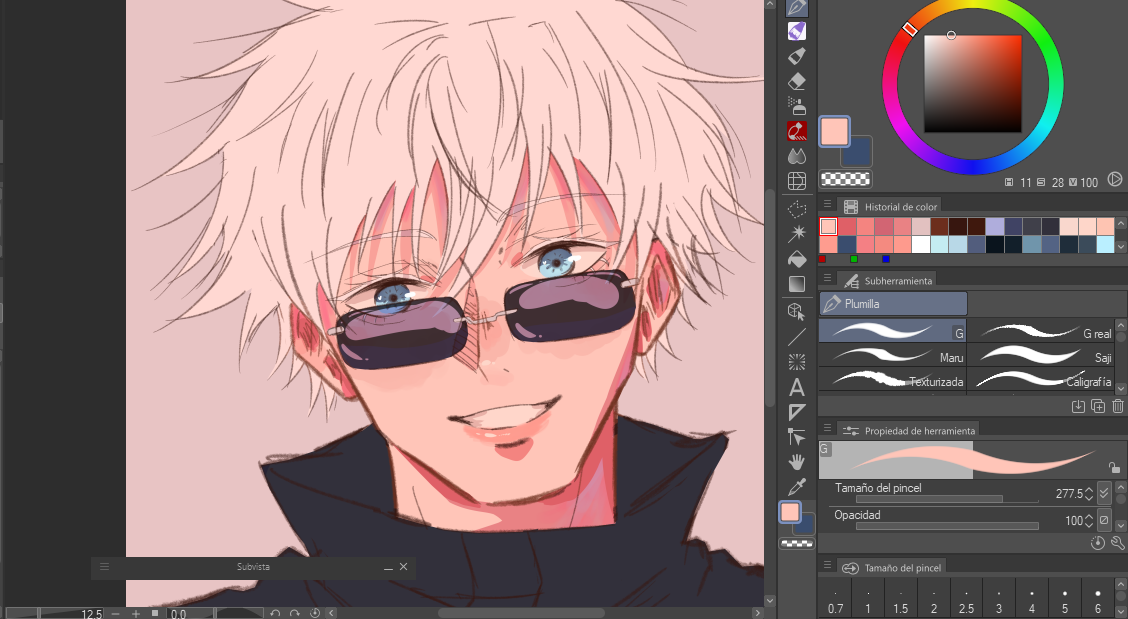Toggle the opacity dynamics button

coord(1104,520)
